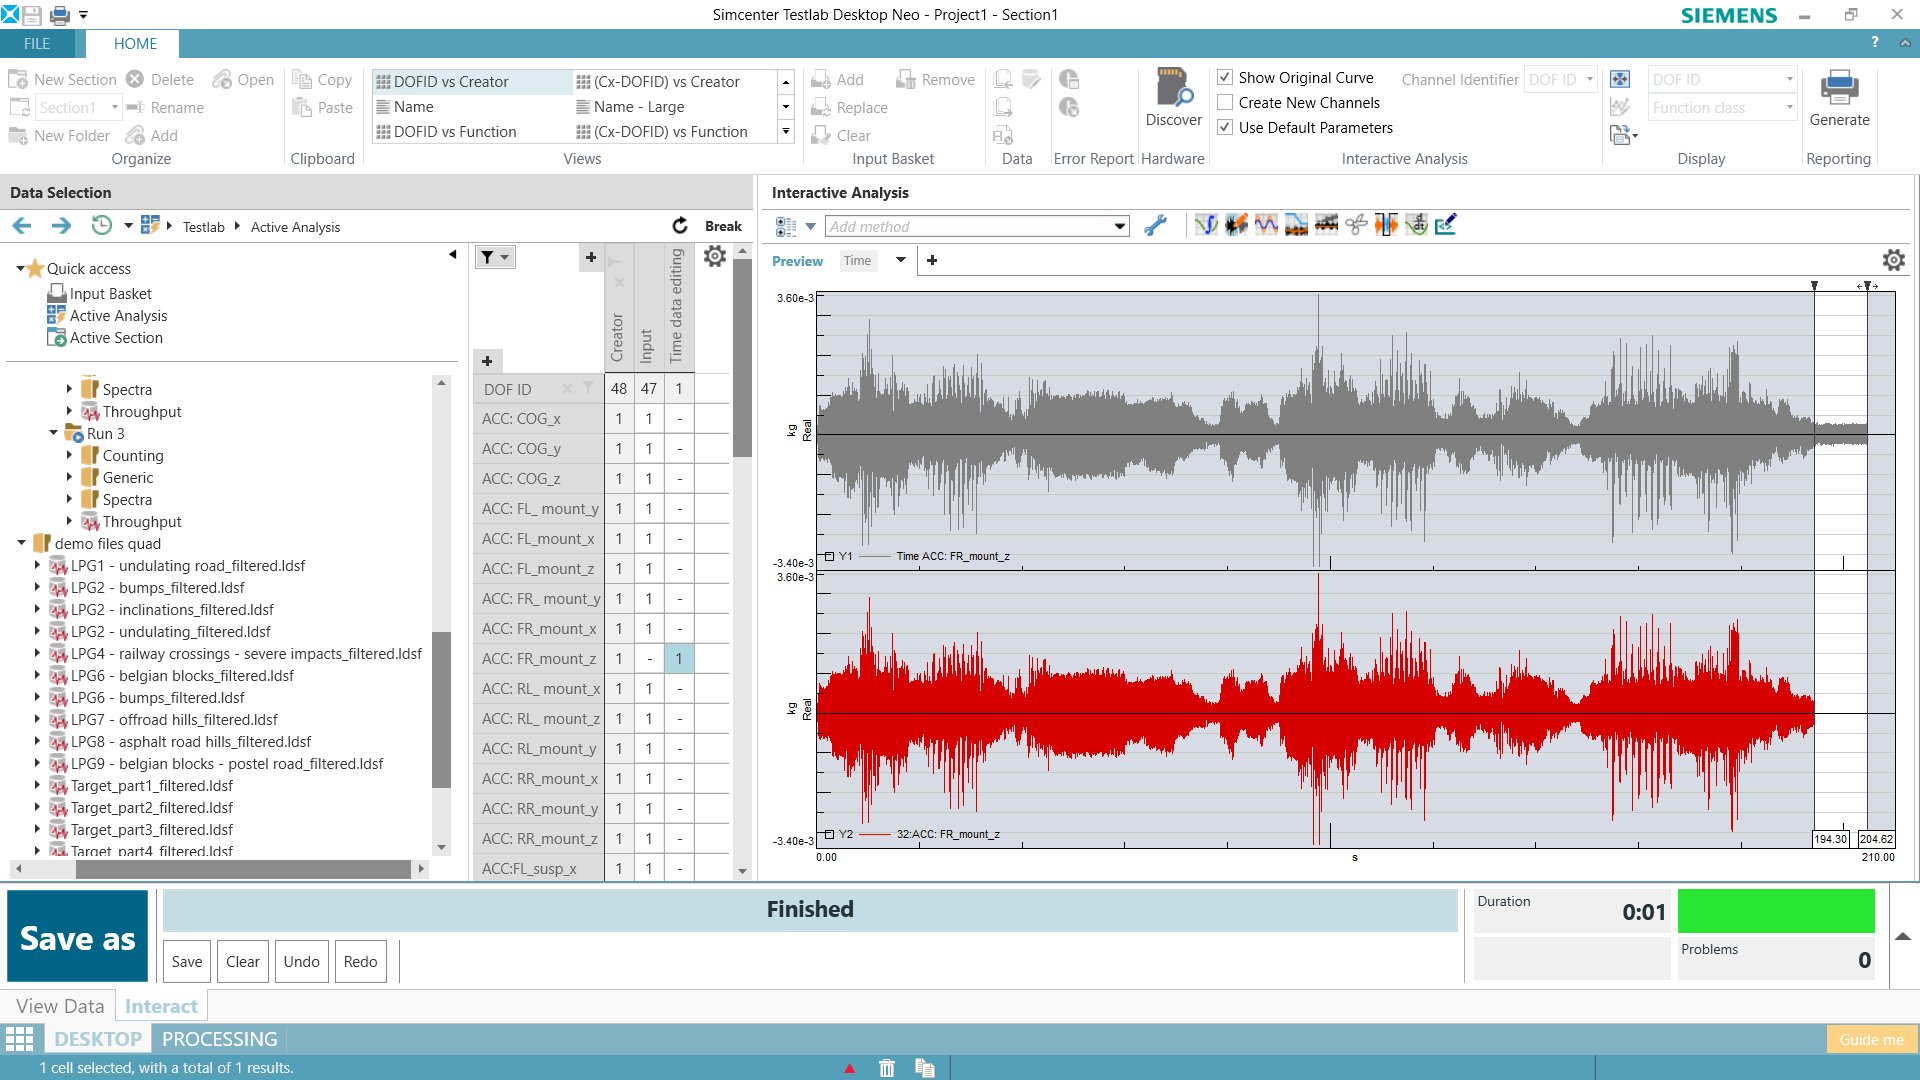
Task: Click the Discover hardware icon
Action: pyautogui.click(x=1174, y=88)
